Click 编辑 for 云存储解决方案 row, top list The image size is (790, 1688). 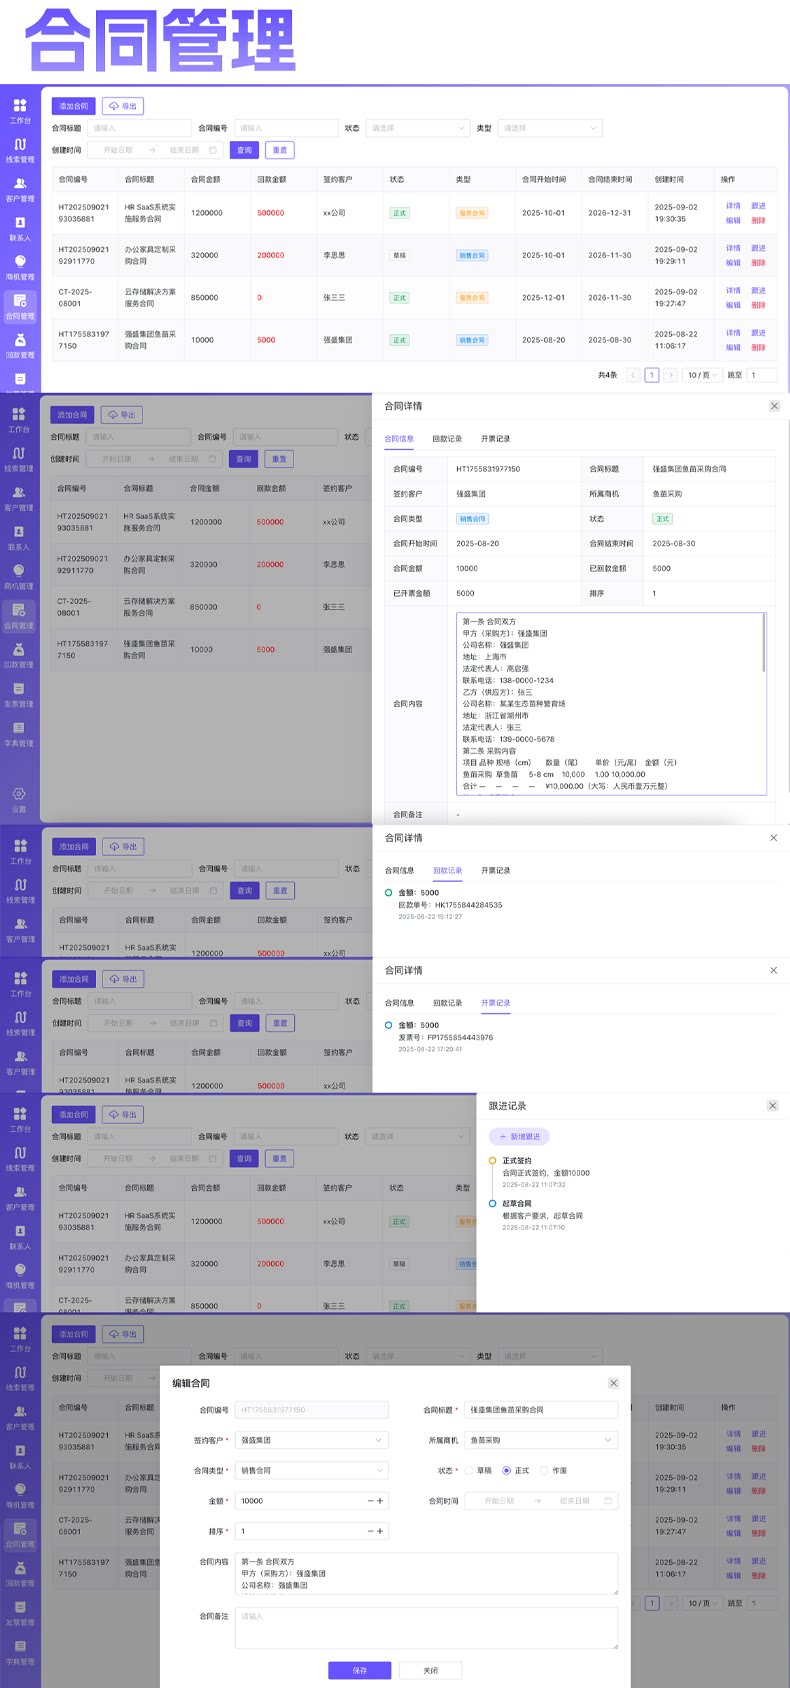coord(733,305)
